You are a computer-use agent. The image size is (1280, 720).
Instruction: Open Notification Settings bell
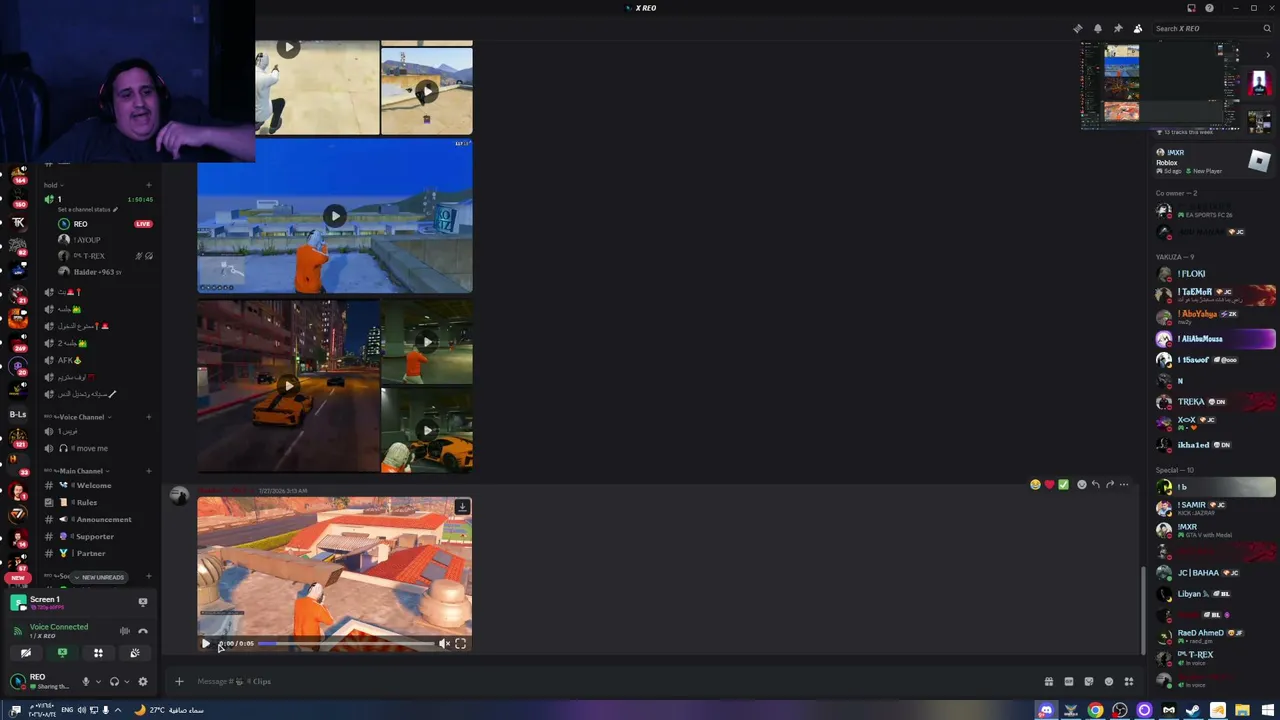click(1097, 28)
